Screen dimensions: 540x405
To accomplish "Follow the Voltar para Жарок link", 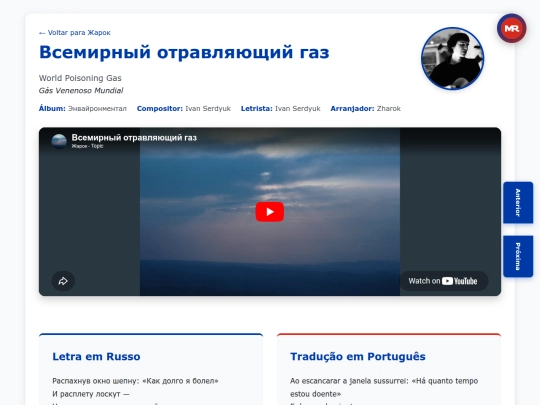I will tap(75, 33).
